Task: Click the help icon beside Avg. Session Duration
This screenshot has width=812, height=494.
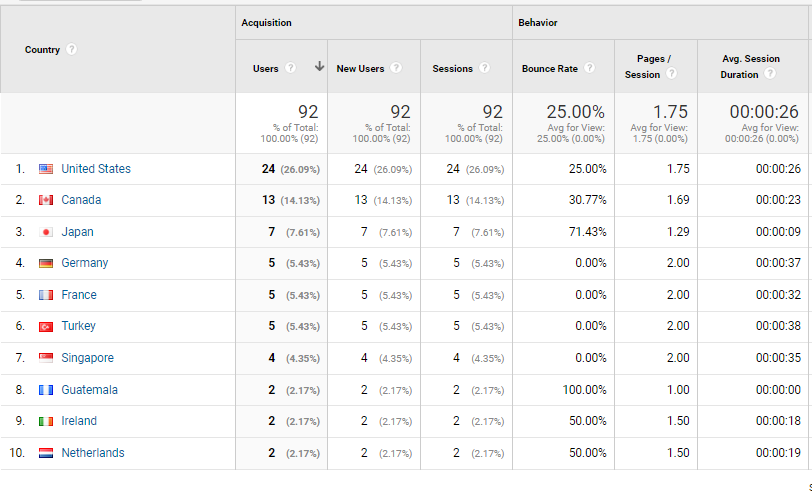Action: (771, 74)
